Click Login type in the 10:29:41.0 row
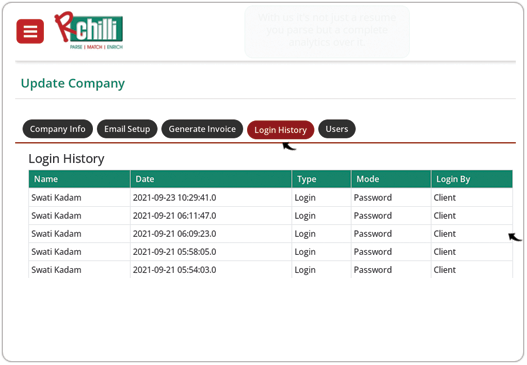 click(x=305, y=198)
